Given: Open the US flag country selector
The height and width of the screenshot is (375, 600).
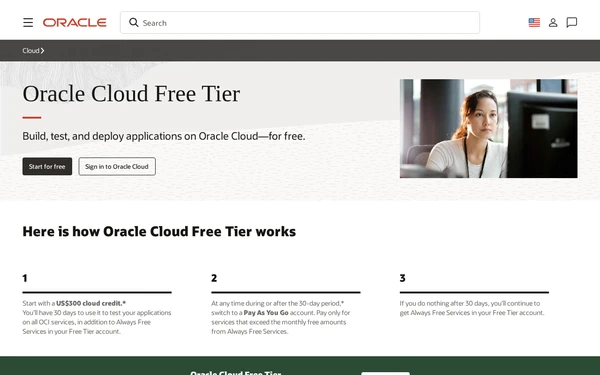Looking at the screenshot, I should (x=534, y=23).
